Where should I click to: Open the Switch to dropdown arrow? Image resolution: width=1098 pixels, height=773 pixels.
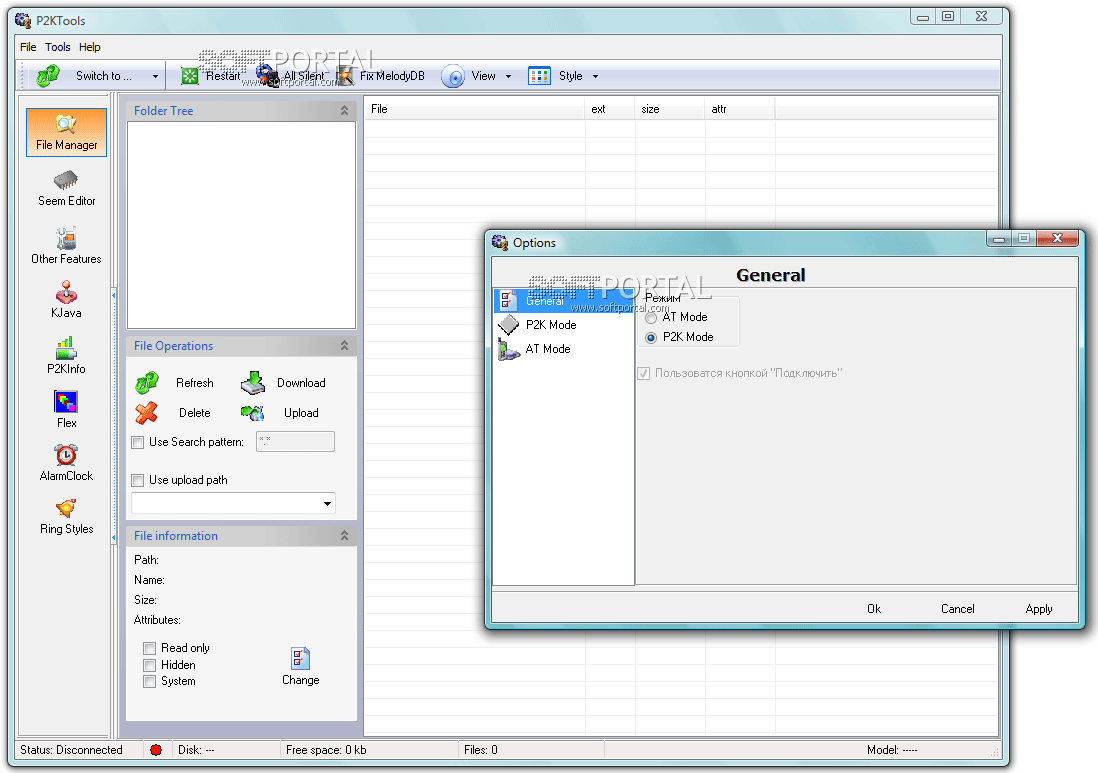tap(155, 76)
